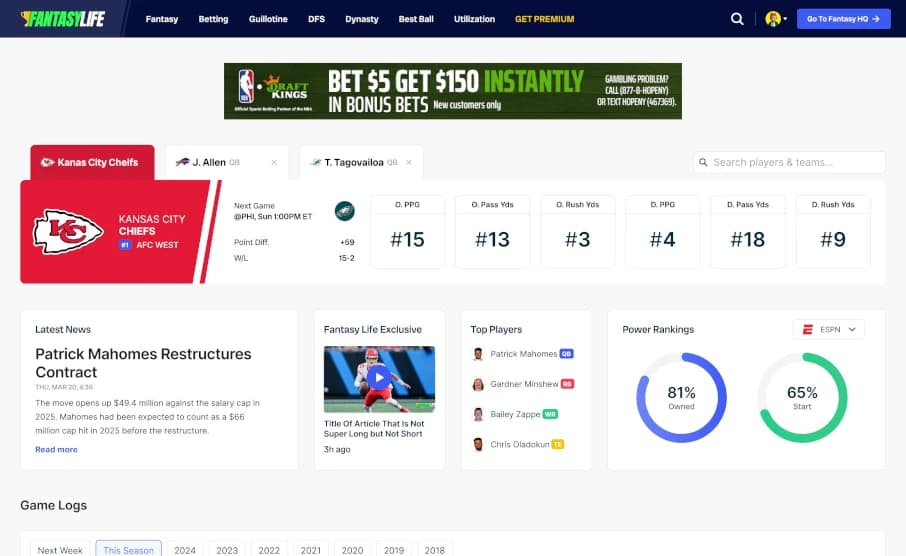The image size is (906, 556).
Task: Click the Chiefs logo in team header
Action: pyautogui.click(x=68, y=231)
